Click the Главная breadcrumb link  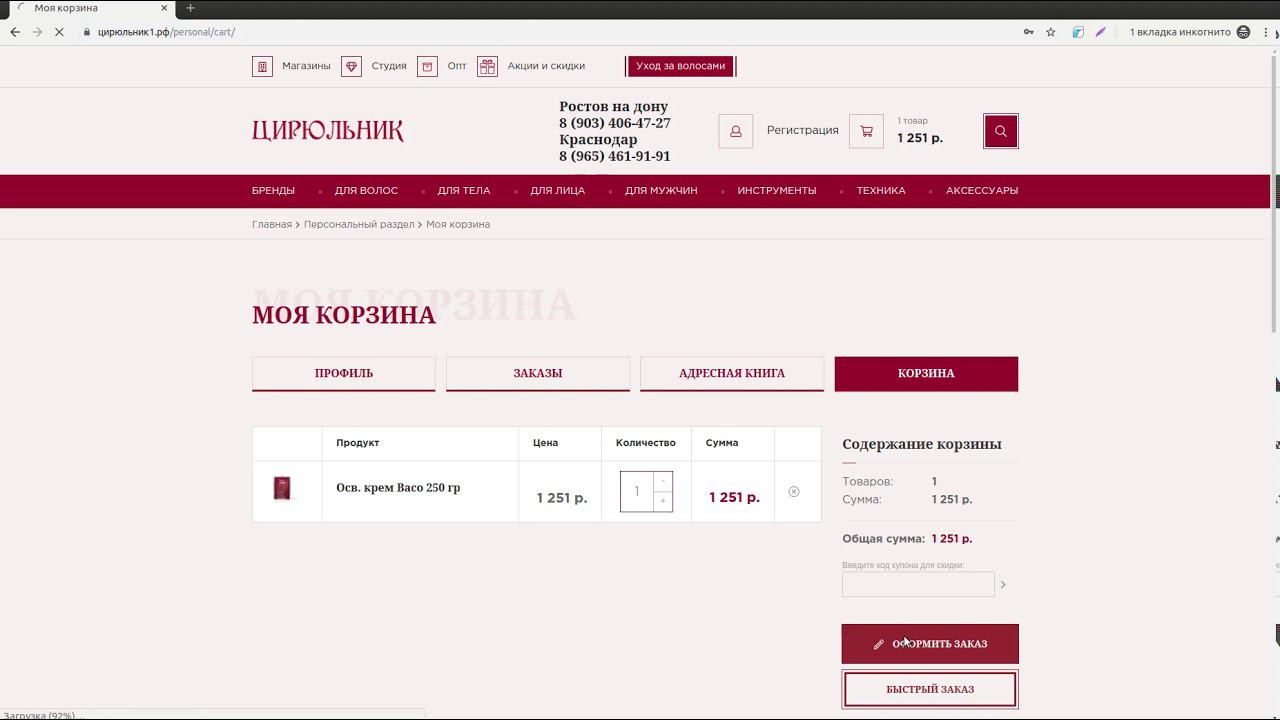tap(272, 224)
